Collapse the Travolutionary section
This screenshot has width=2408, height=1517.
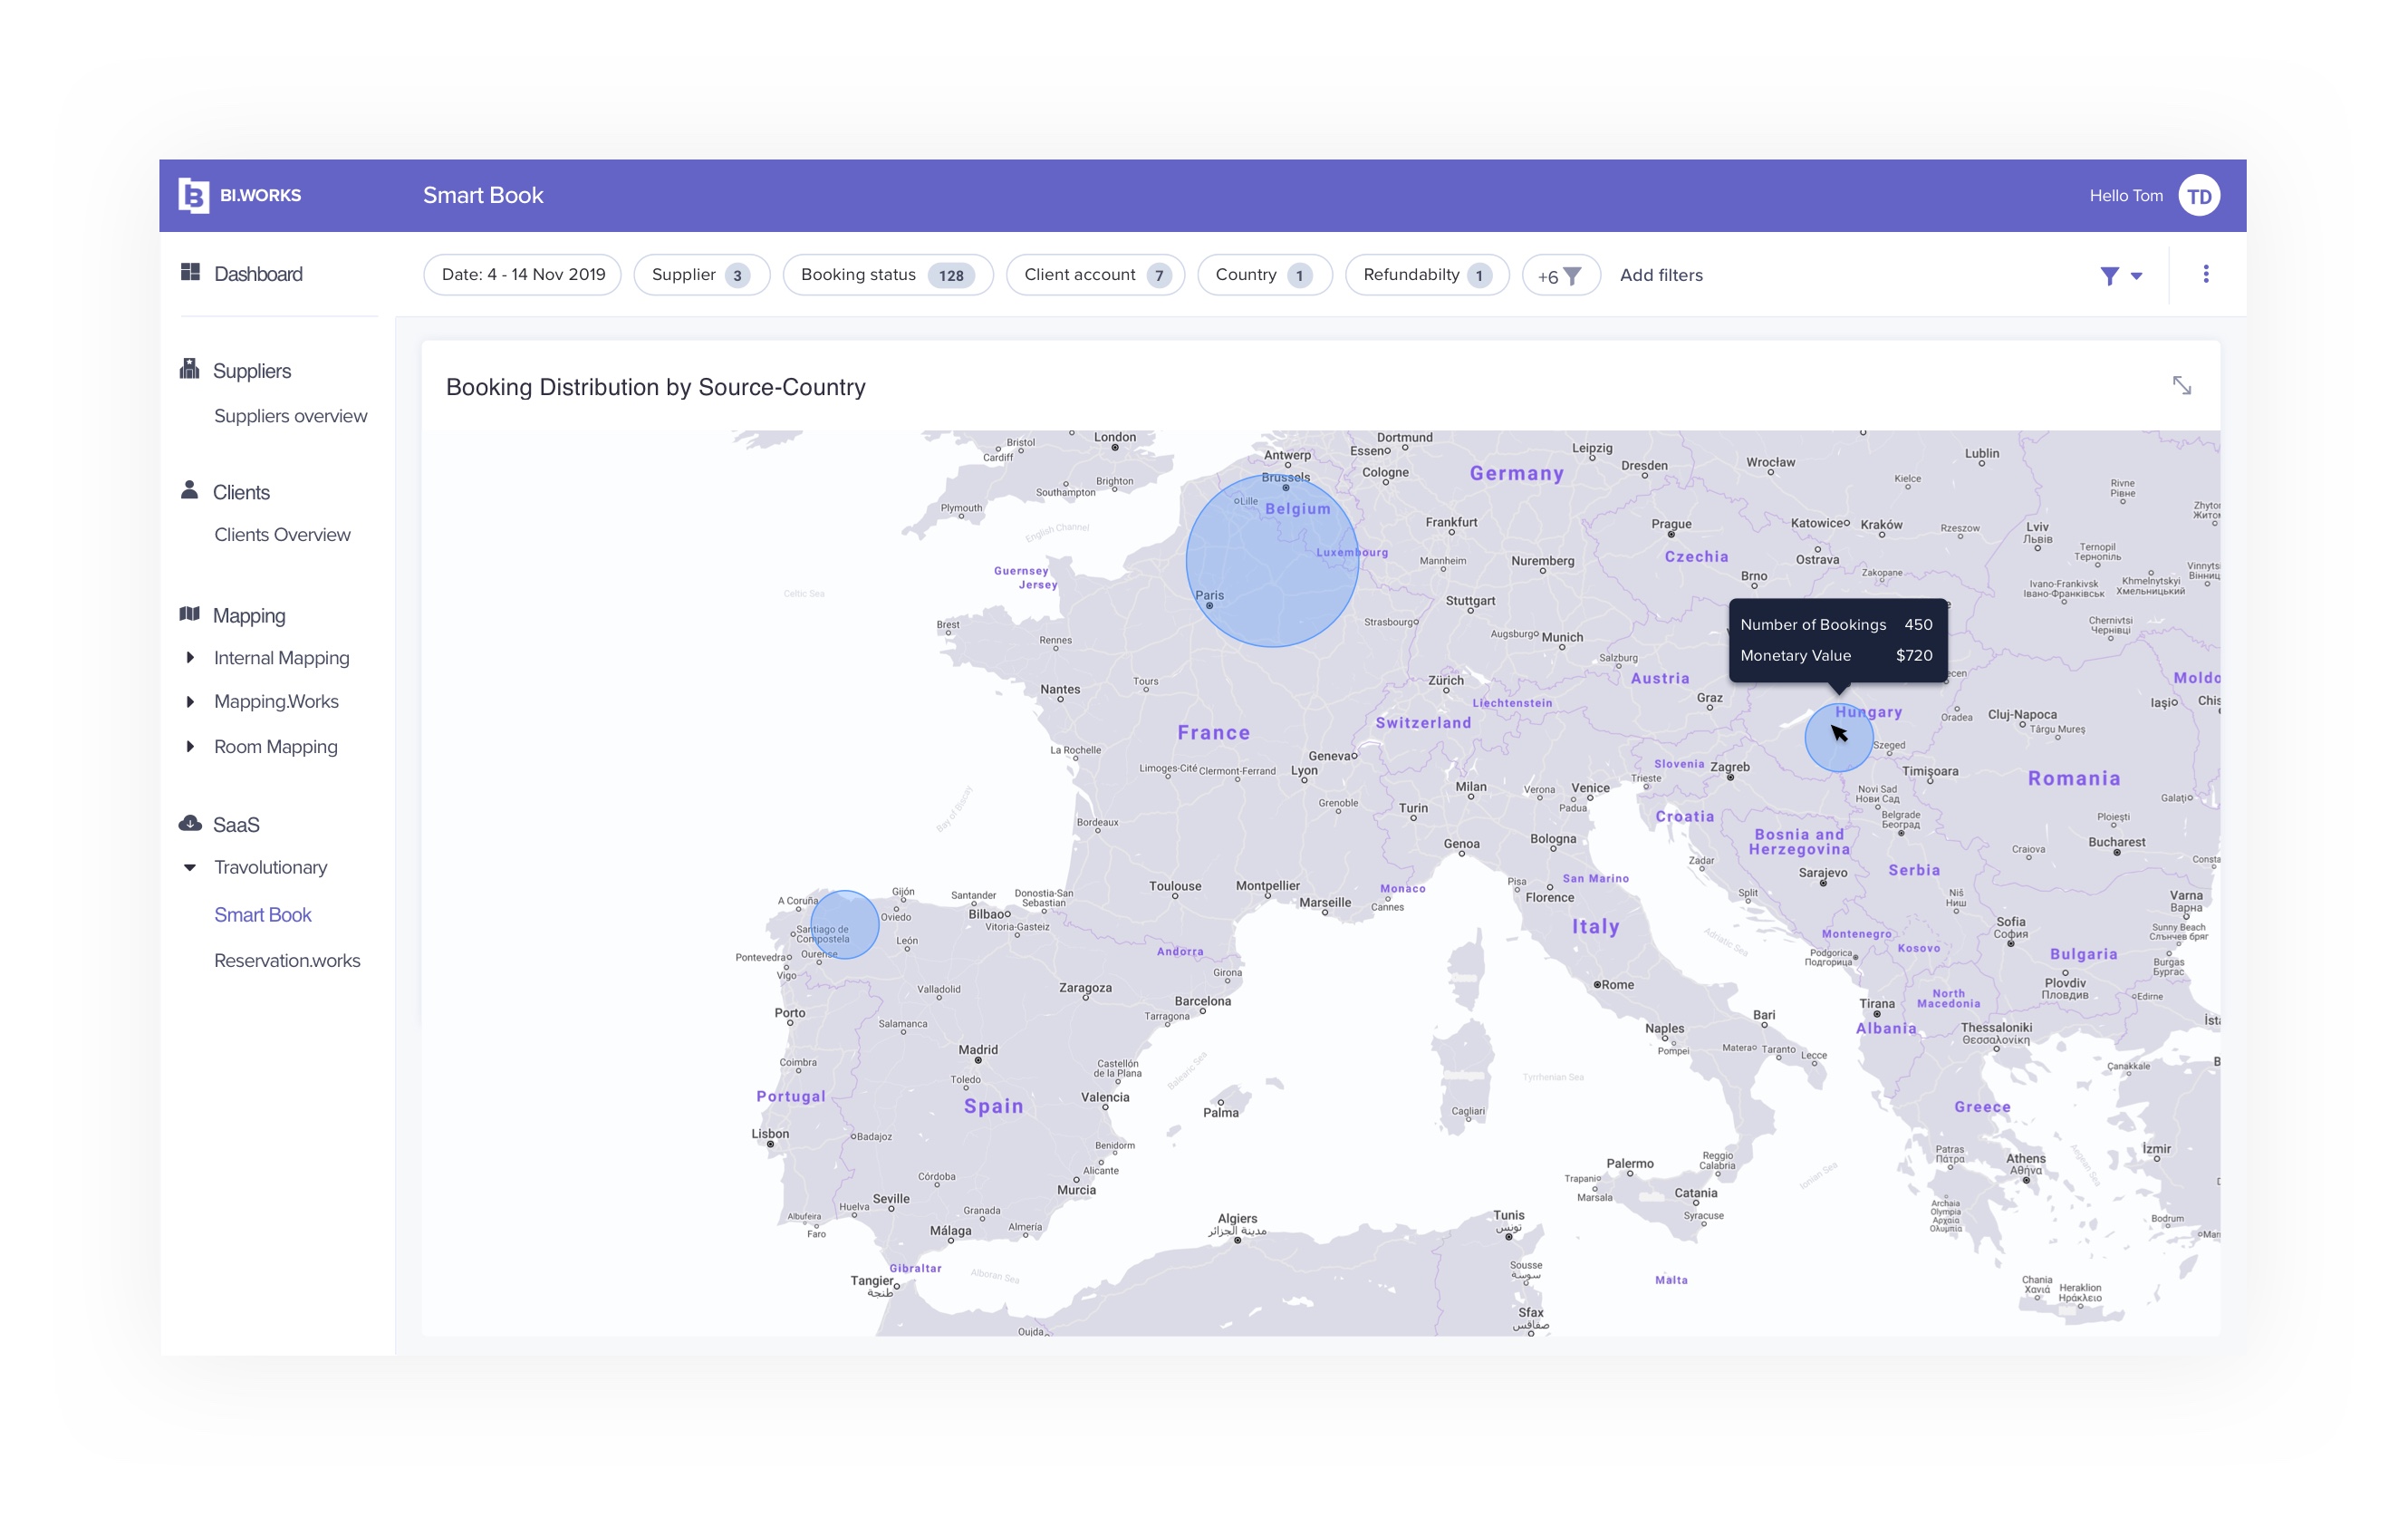click(x=190, y=867)
